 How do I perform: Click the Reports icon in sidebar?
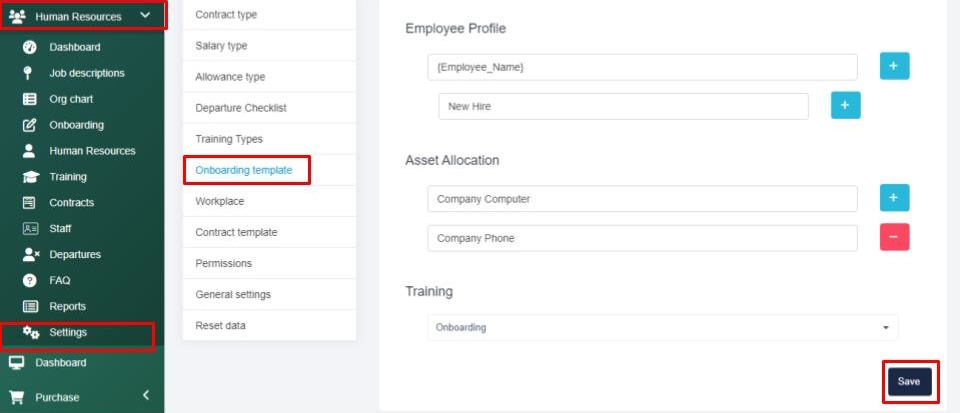[29, 307]
